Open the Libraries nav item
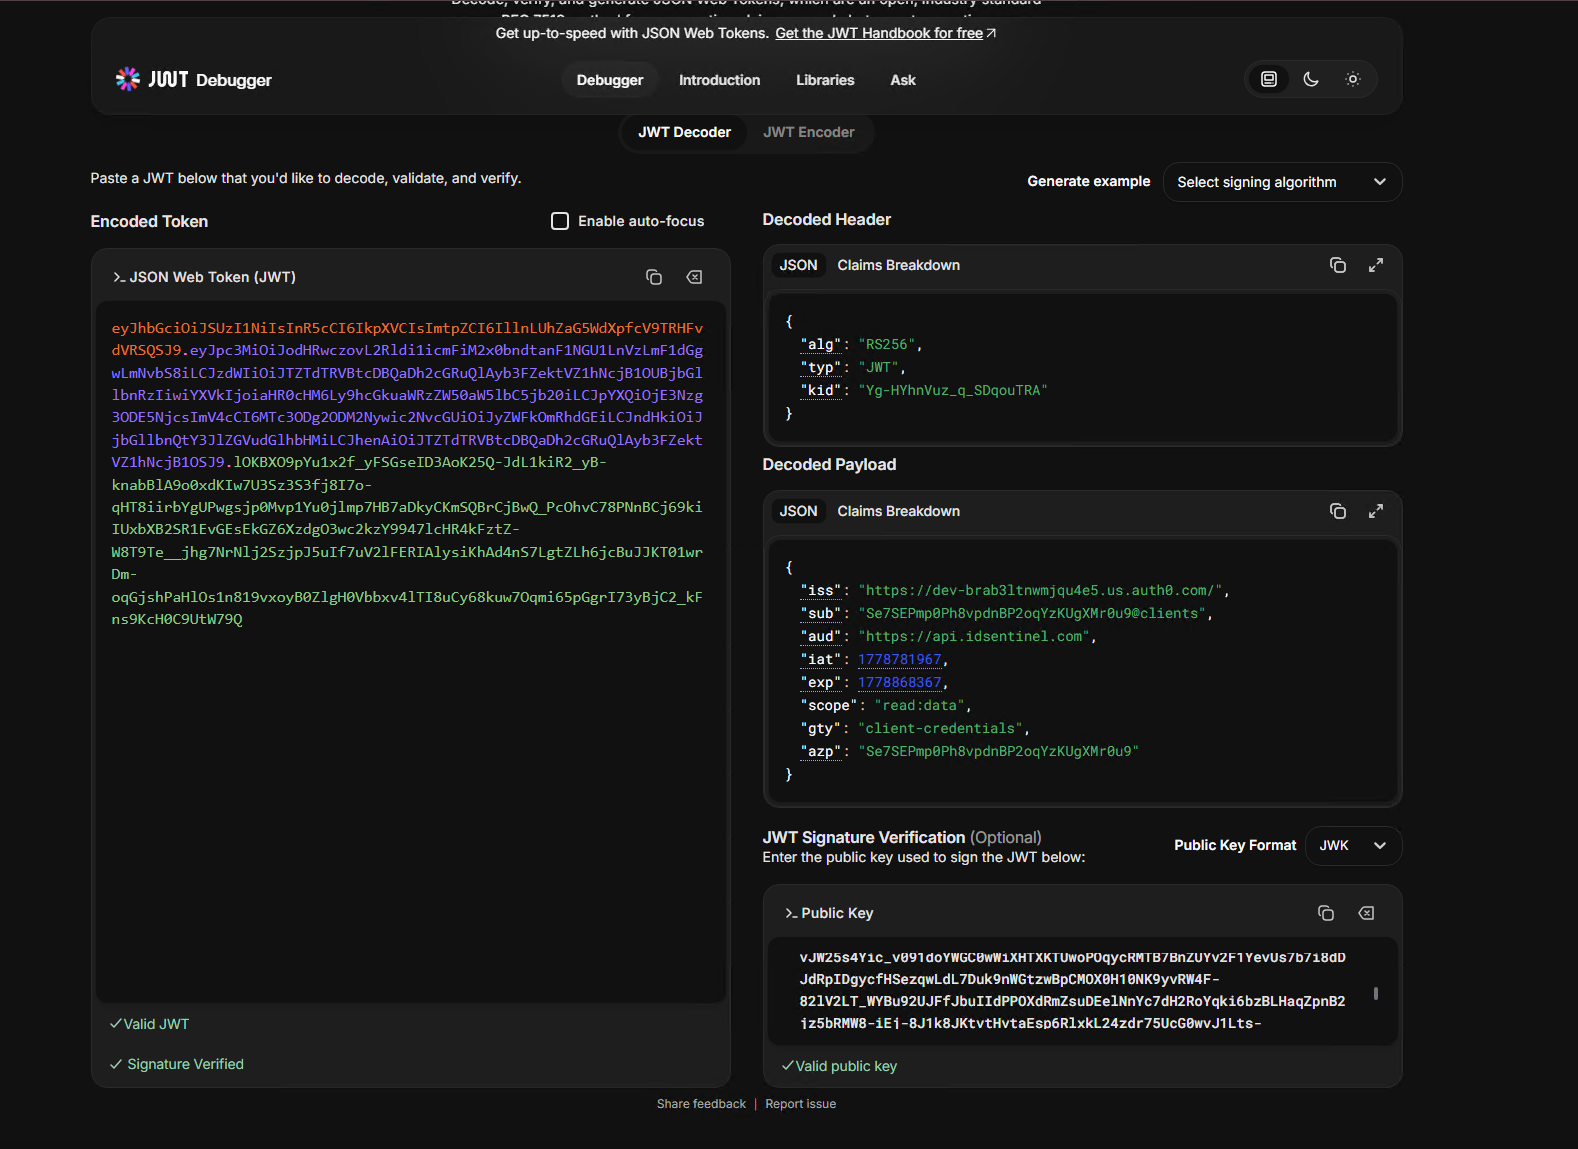Image resolution: width=1578 pixels, height=1149 pixels. pos(825,80)
